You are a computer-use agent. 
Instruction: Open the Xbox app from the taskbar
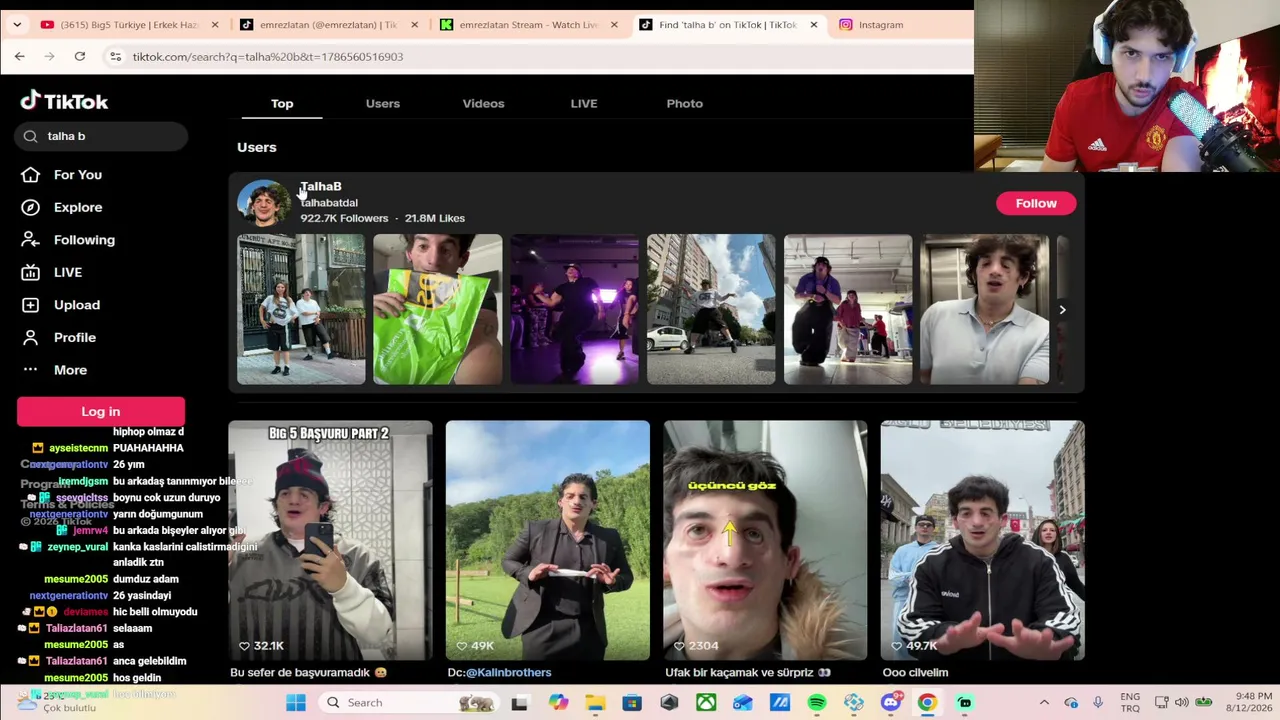706,703
